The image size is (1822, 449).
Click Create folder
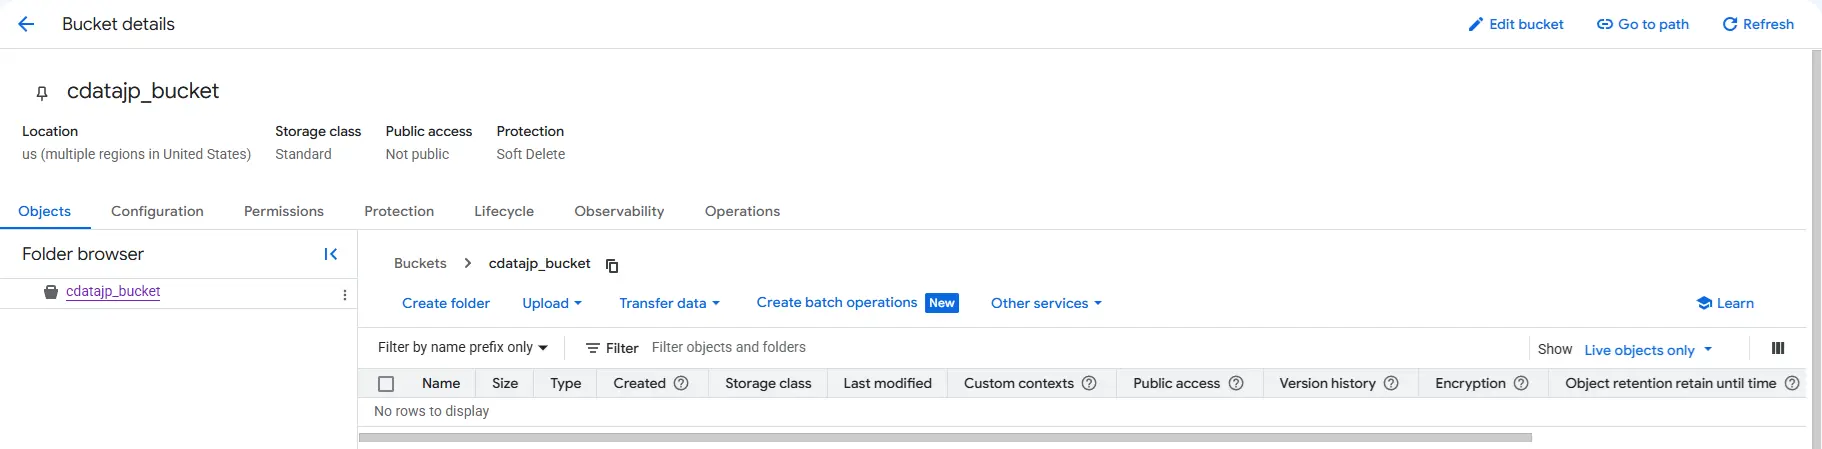(x=446, y=303)
